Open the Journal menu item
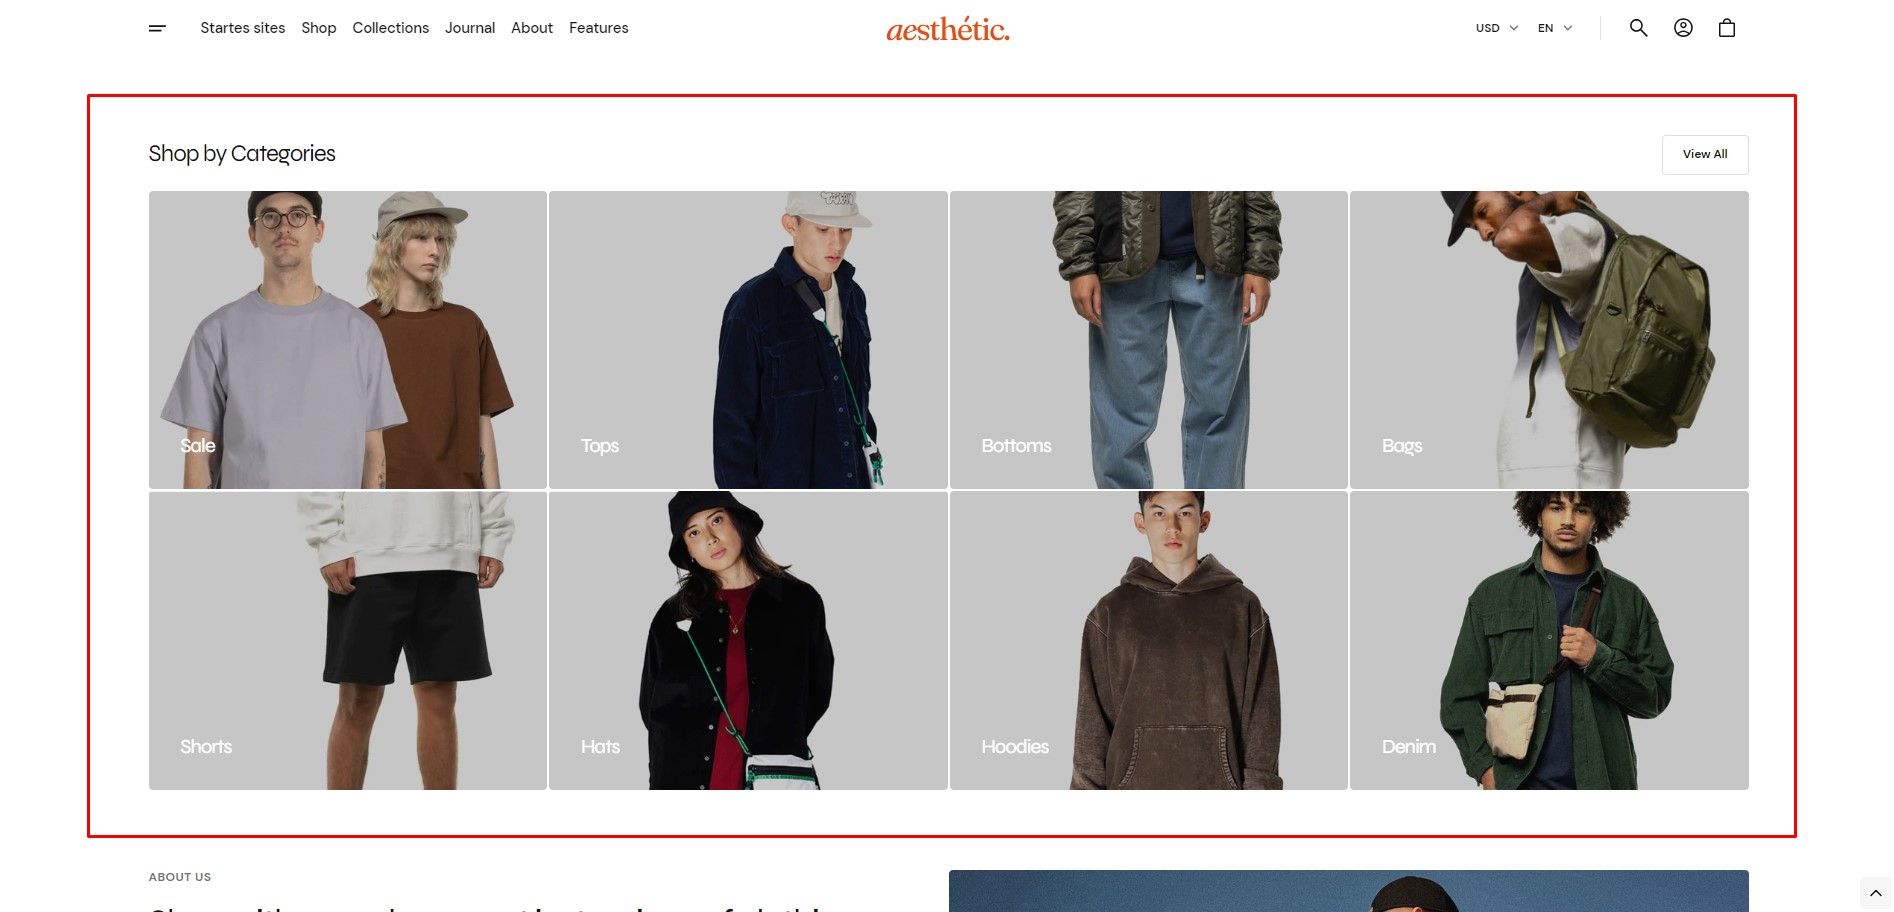 point(470,28)
